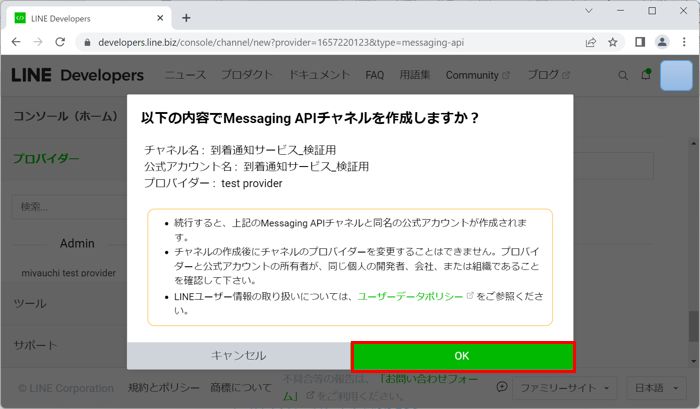Open the browser profile avatar icon
This screenshot has width=700, height=409.
click(662, 42)
